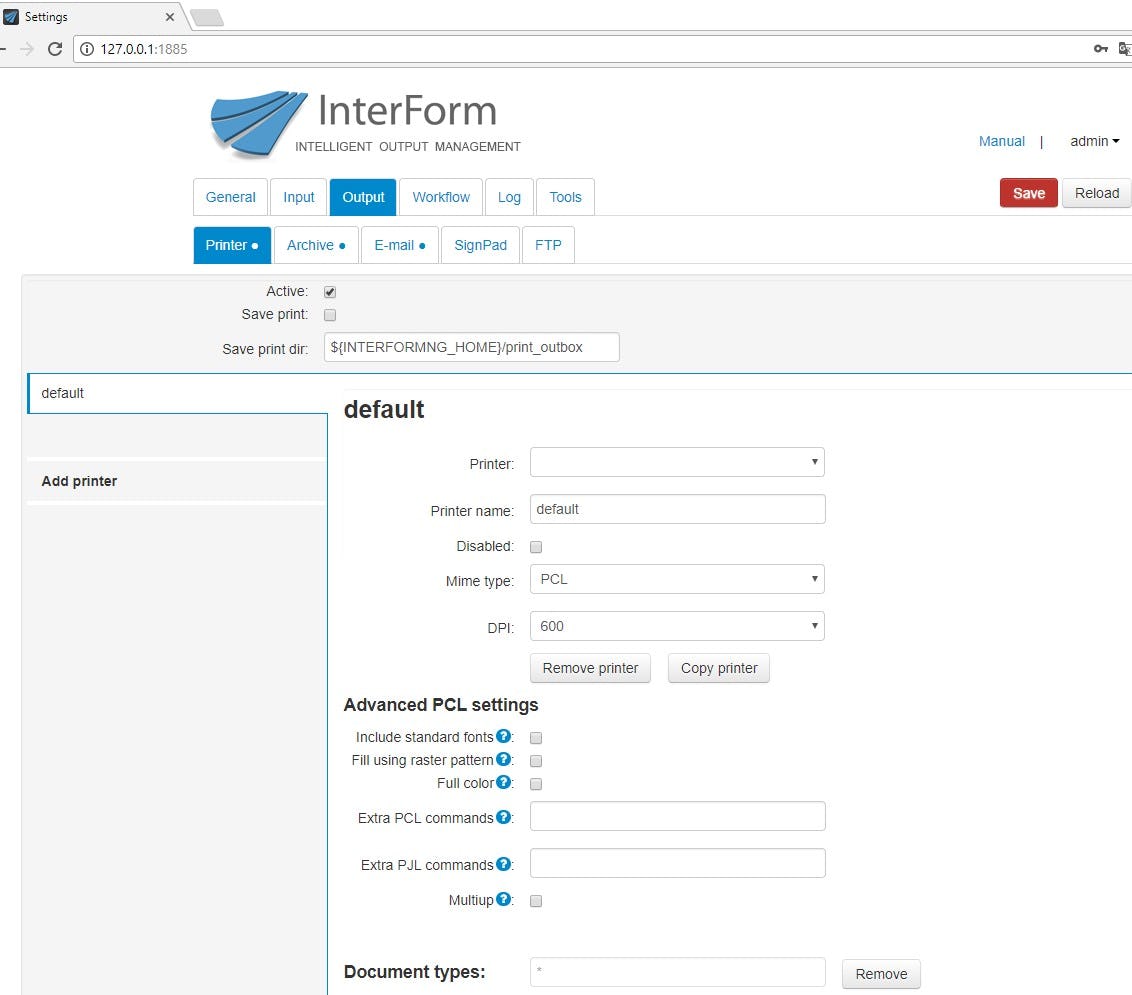
Task: Expand the admin account menu
Action: coord(1094,141)
